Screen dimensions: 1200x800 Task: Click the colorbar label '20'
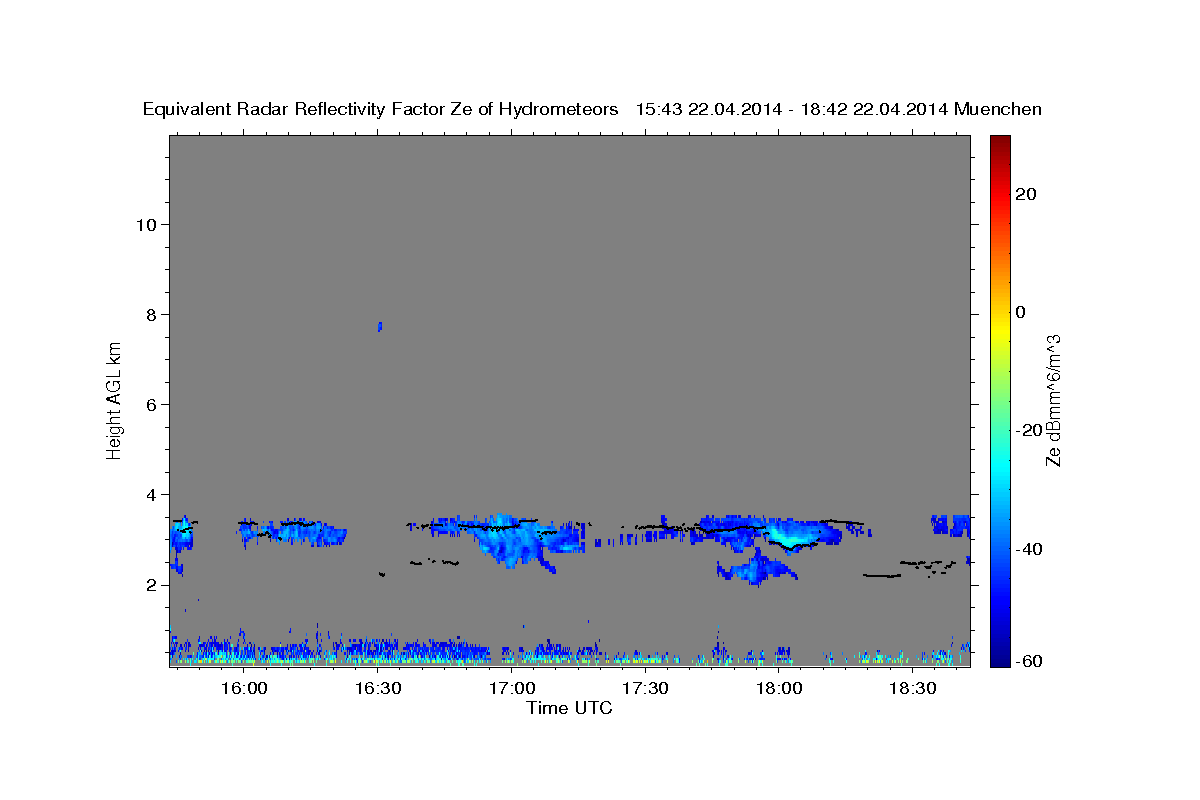tap(1025, 194)
